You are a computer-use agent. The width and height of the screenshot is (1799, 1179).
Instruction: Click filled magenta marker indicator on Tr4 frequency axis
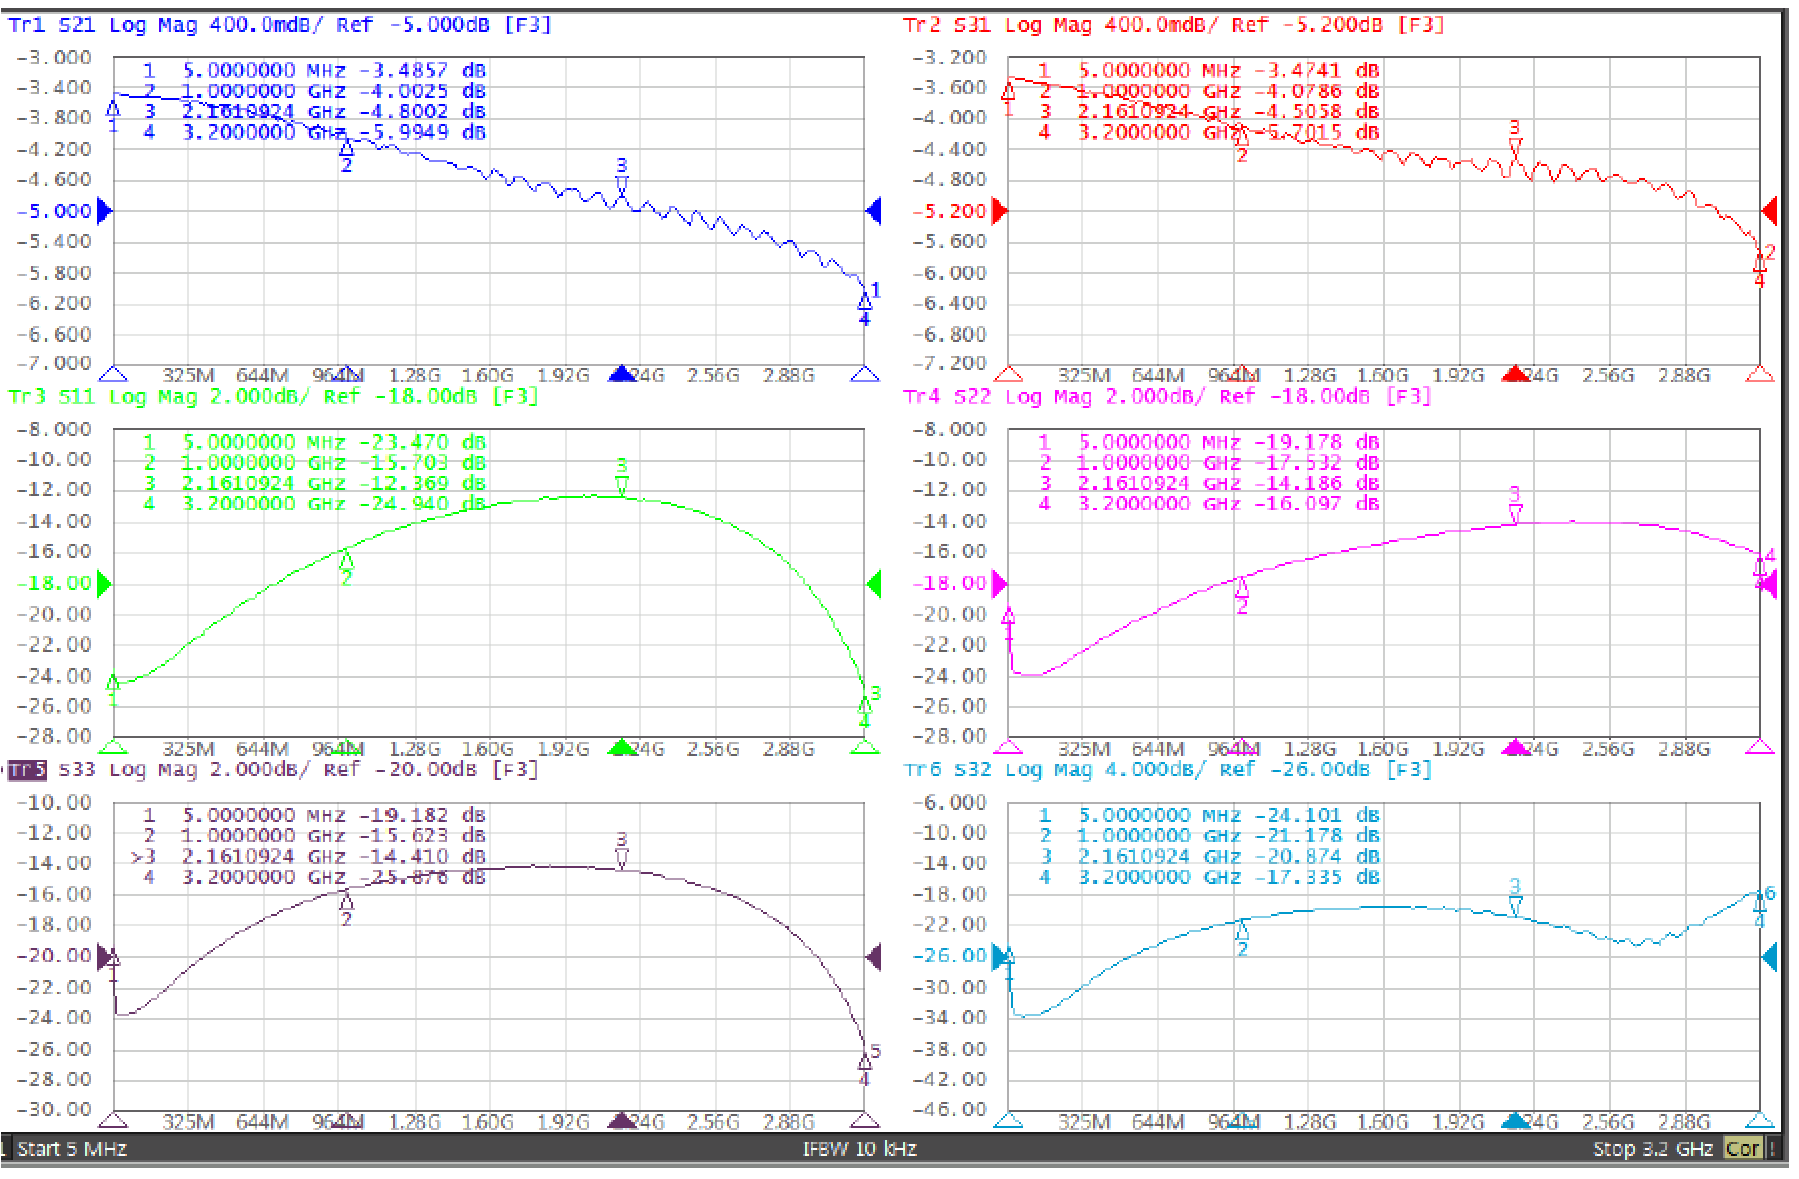[1516, 747]
